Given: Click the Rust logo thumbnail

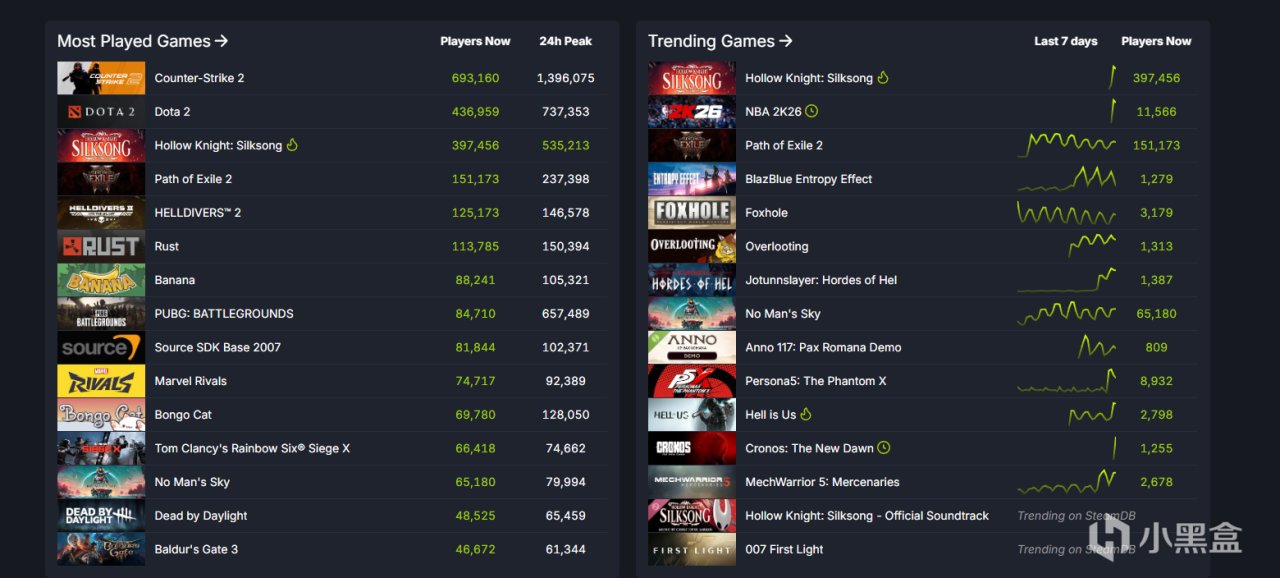Looking at the screenshot, I should (x=101, y=246).
